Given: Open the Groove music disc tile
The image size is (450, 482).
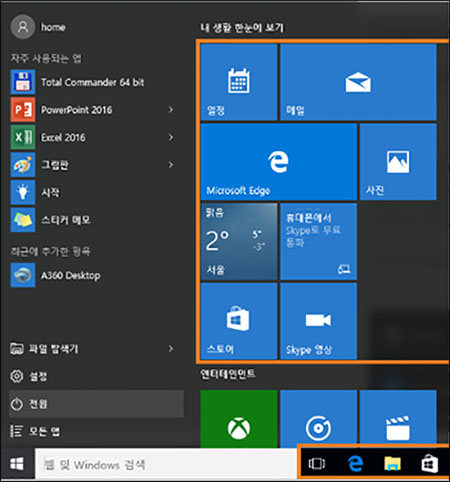Looking at the screenshot, I should tap(319, 419).
